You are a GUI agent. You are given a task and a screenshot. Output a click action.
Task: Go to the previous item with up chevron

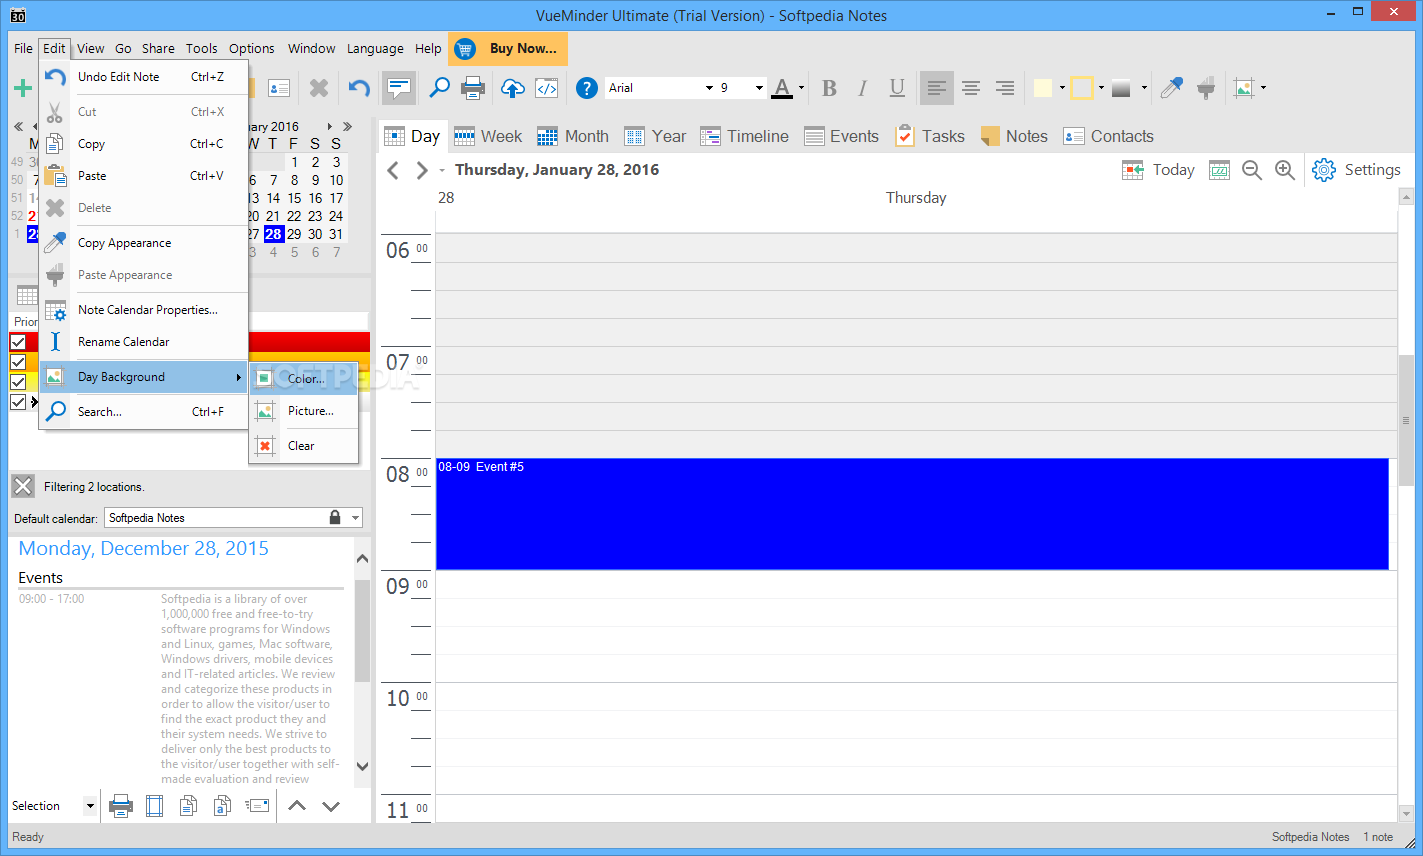pyautogui.click(x=297, y=806)
